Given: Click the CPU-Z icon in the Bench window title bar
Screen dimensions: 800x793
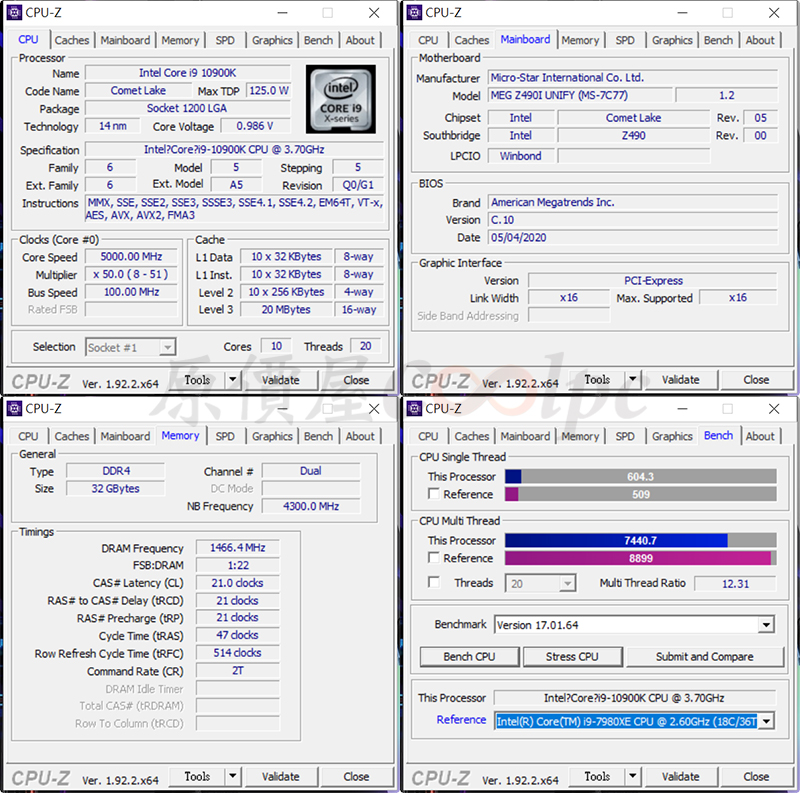Looking at the screenshot, I should pos(413,409).
